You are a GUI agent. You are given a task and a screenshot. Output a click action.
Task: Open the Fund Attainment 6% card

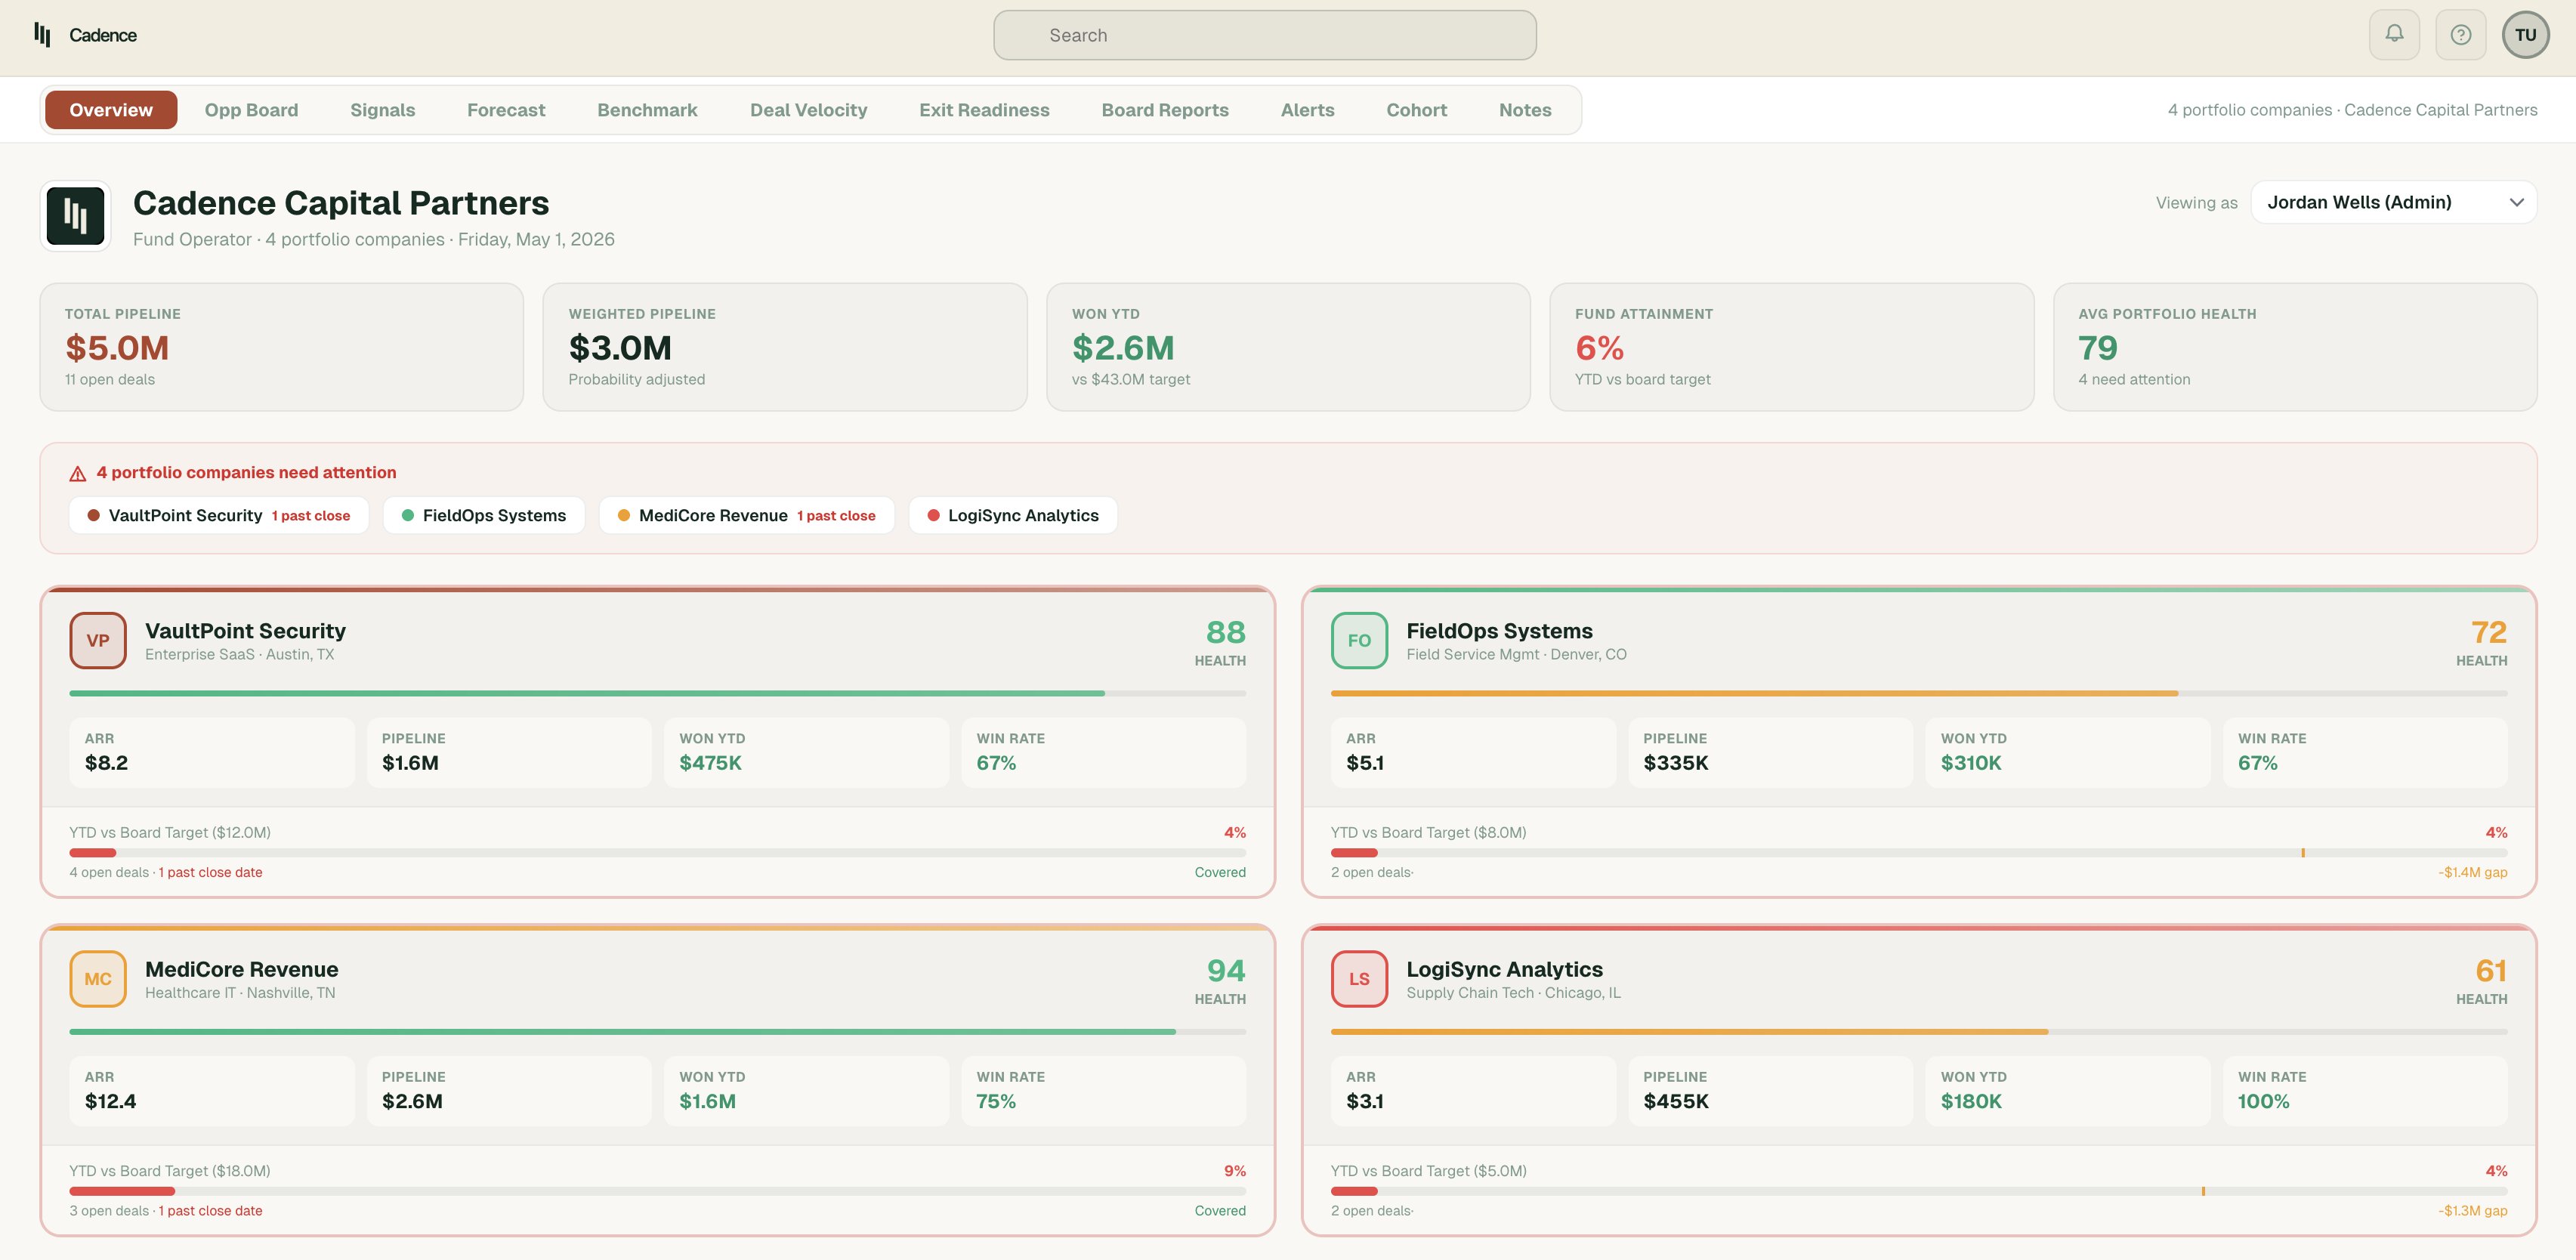1792,347
